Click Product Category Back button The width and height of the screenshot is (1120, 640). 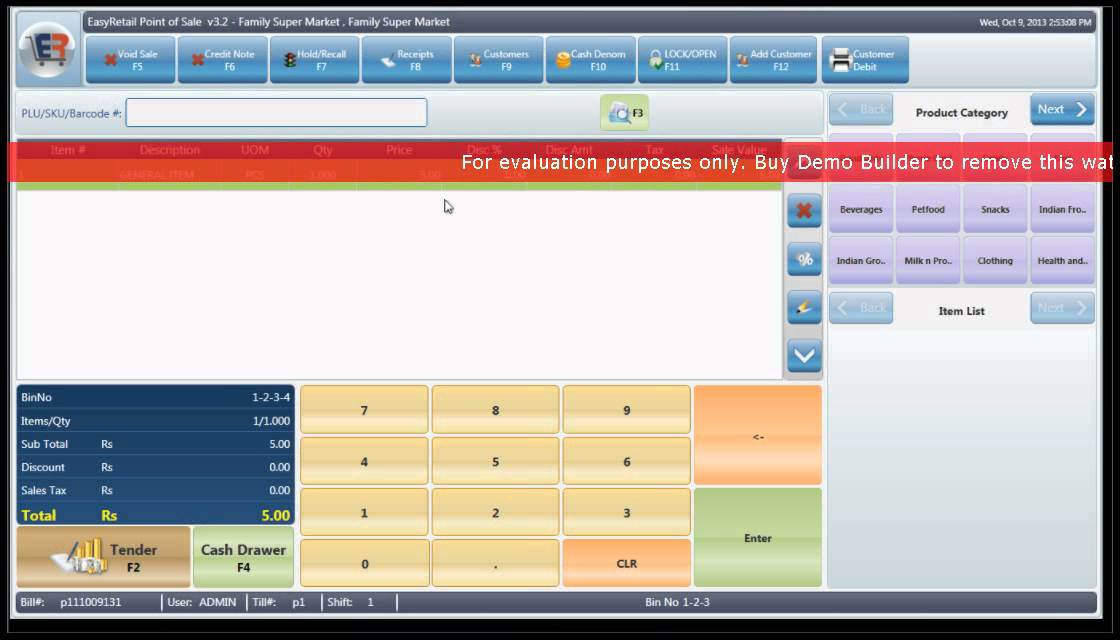point(861,109)
